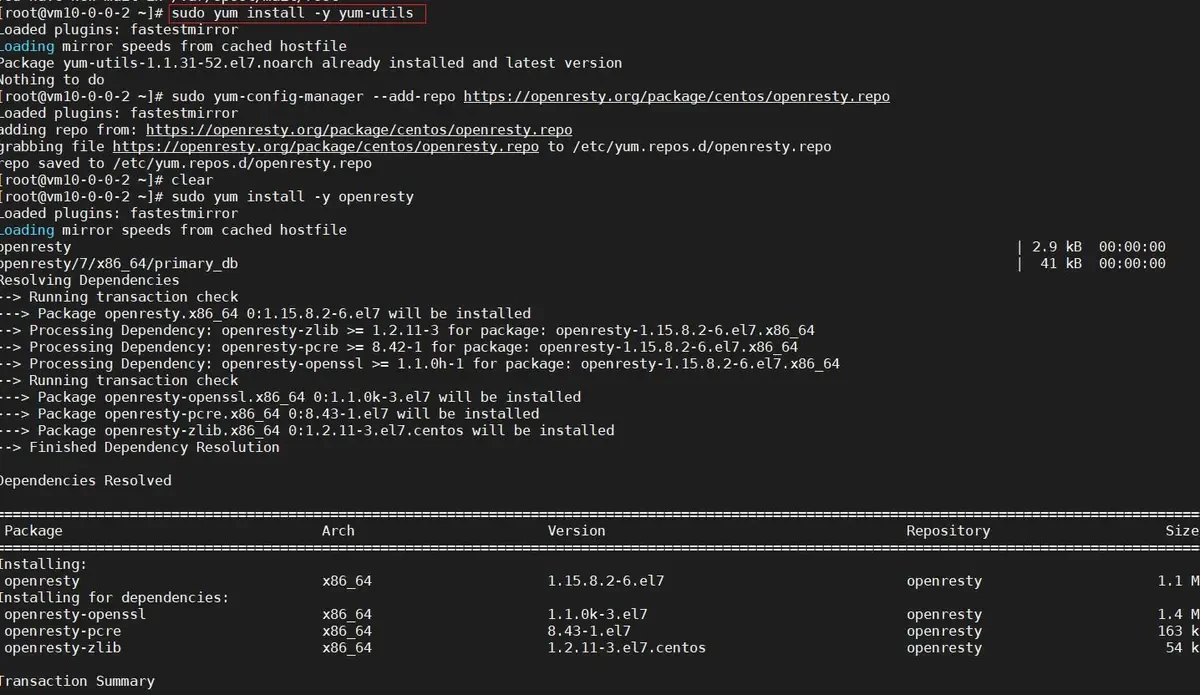Viewport: 1200px width, 695px height.
Task: Open the URL after 'adding repo from:'
Action: pos(359,130)
